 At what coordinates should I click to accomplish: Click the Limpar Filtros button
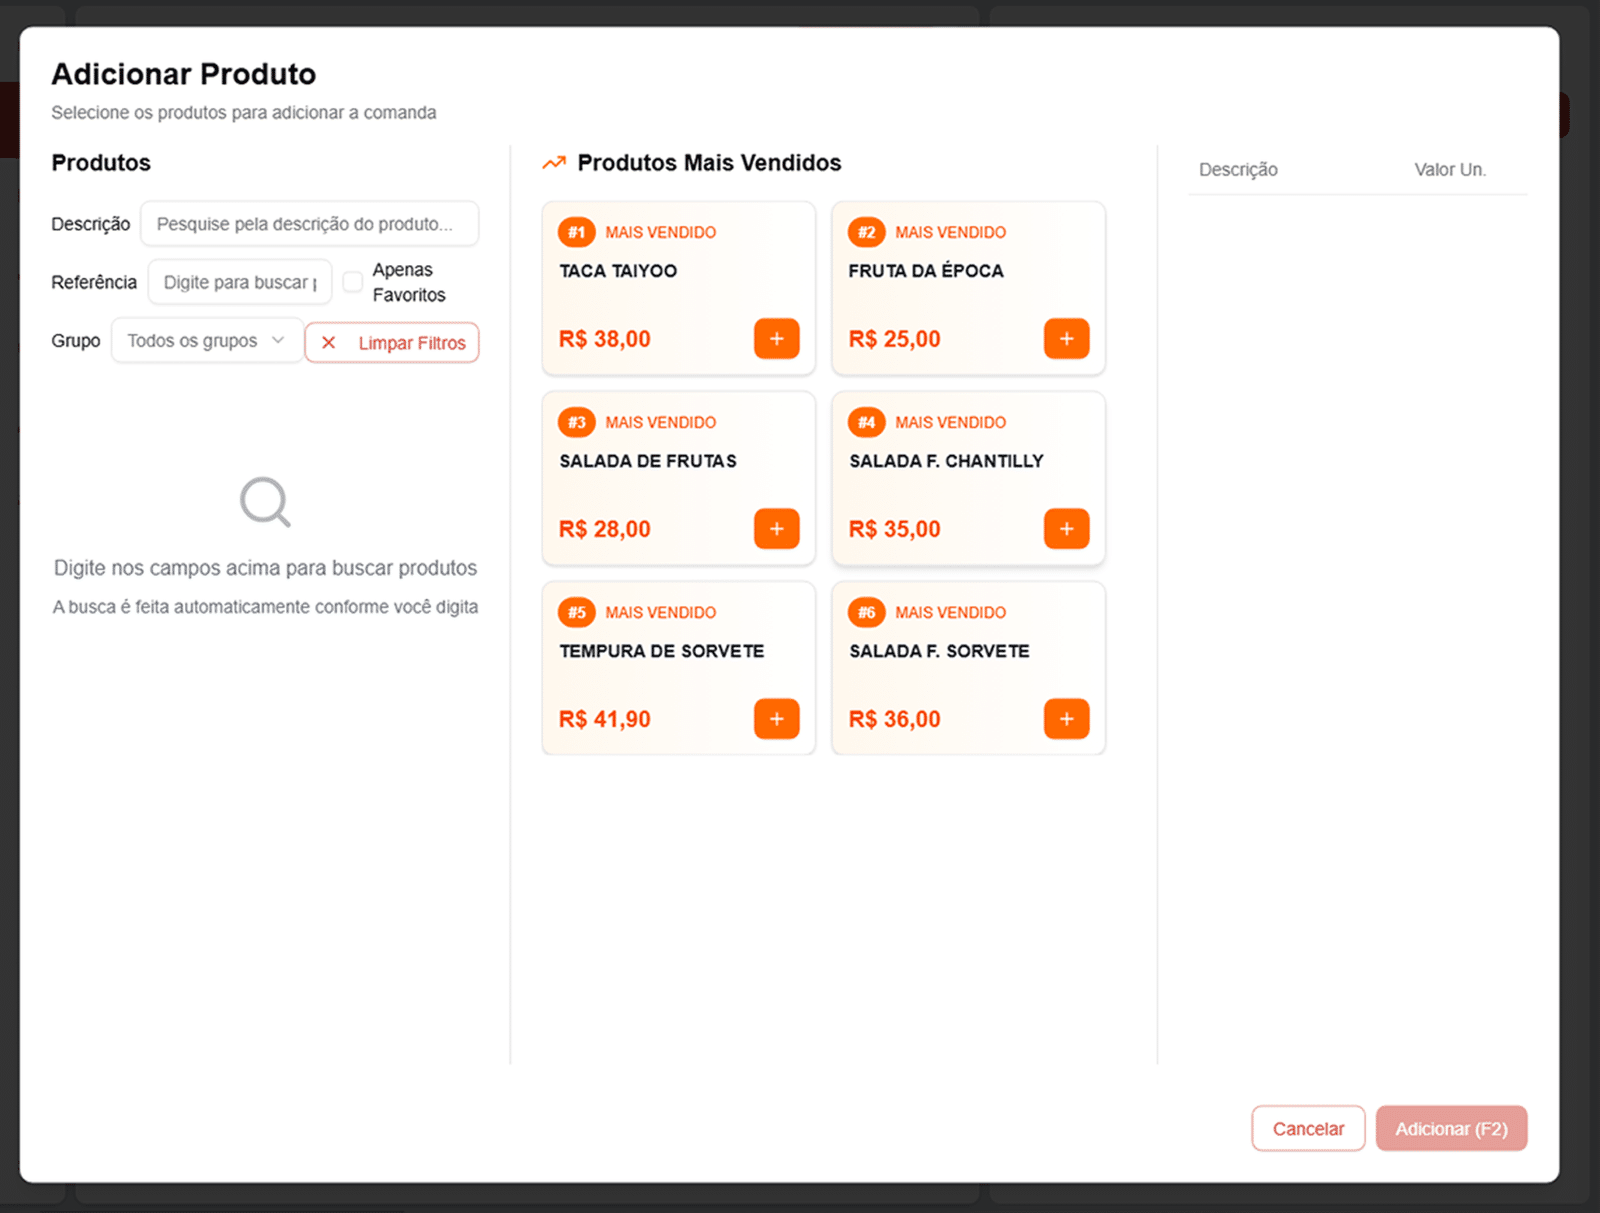[x=392, y=343]
